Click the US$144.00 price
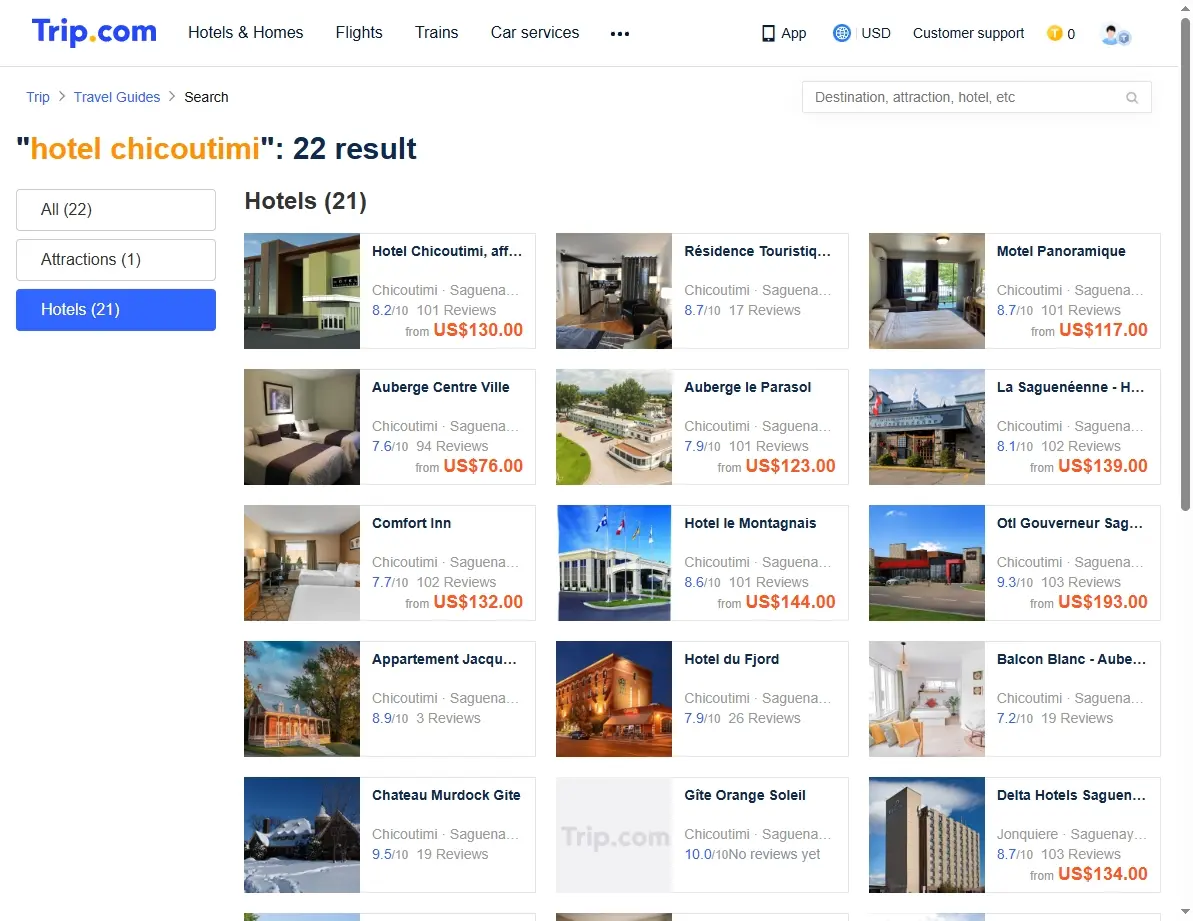The image size is (1193, 921). point(791,602)
